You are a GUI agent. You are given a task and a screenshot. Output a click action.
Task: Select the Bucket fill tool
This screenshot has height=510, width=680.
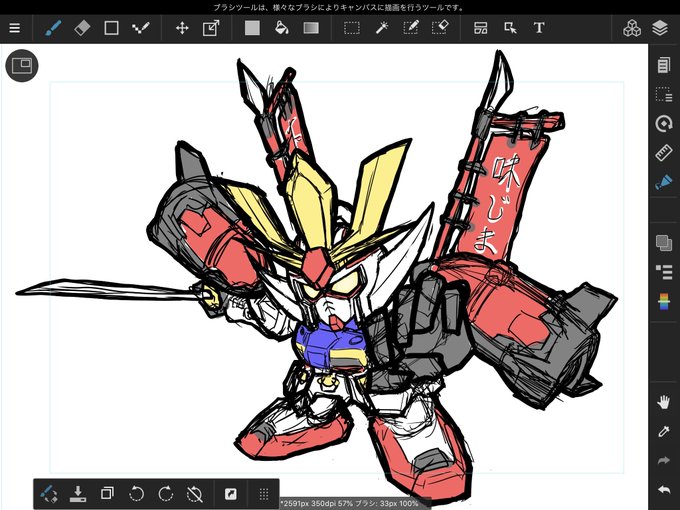point(281,28)
